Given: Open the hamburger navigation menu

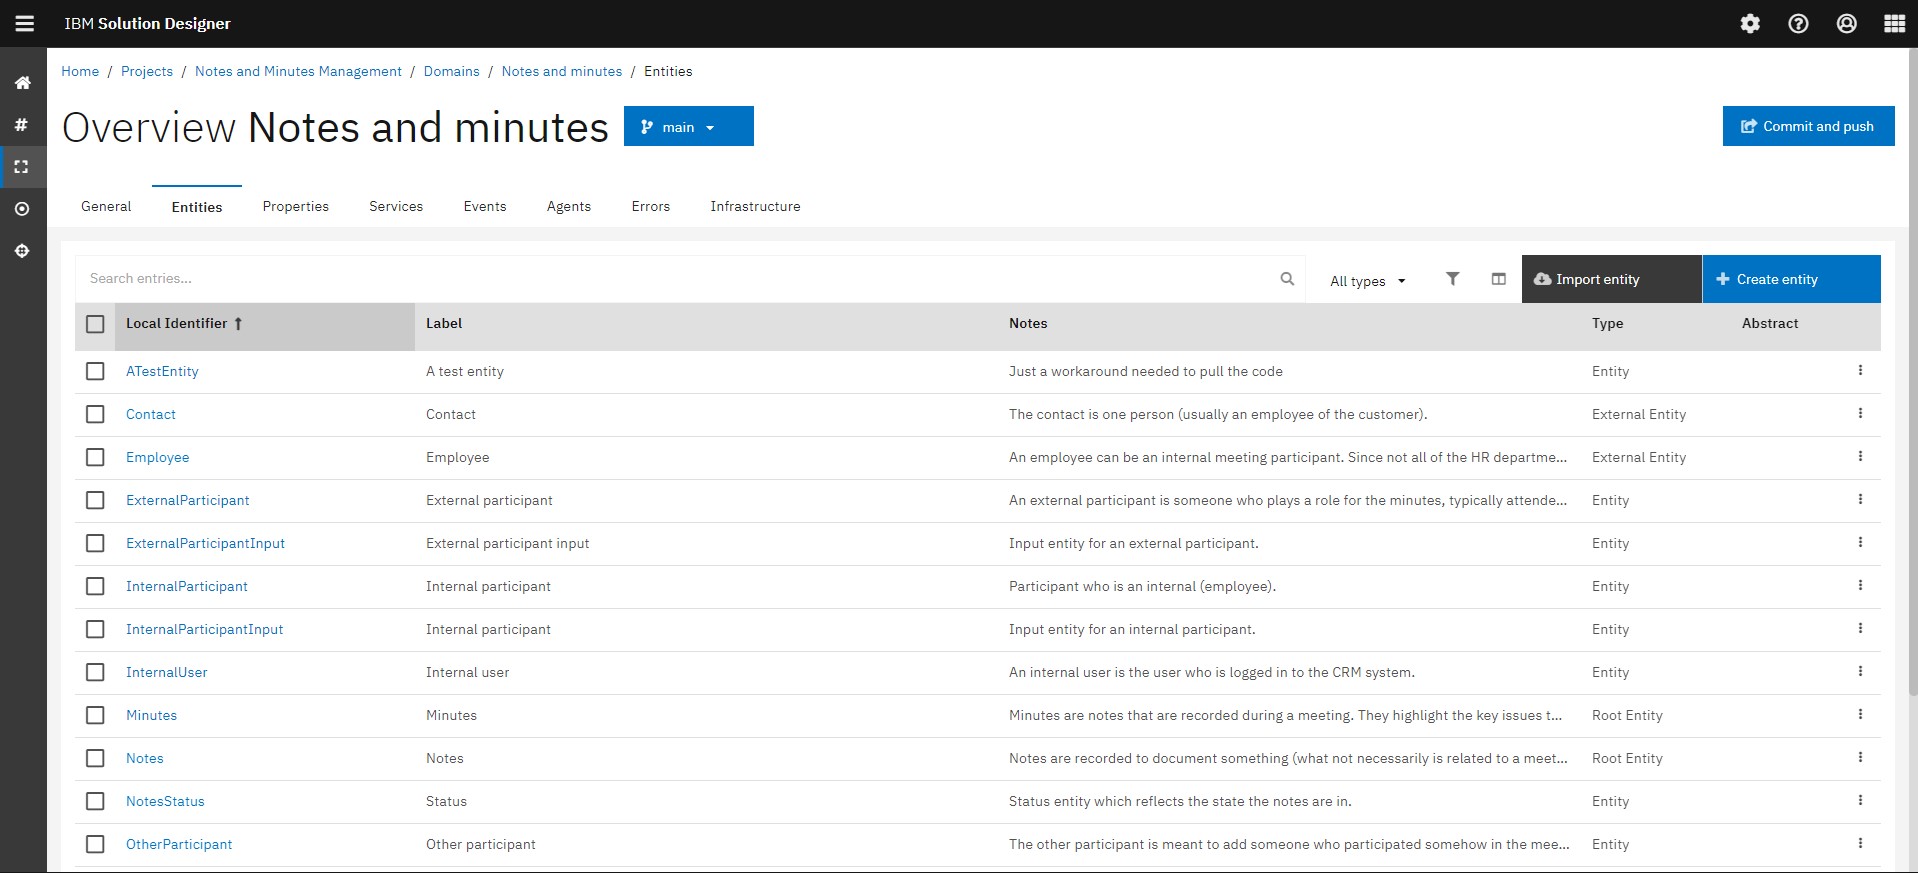Looking at the screenshot, I should tap(24, 23).
